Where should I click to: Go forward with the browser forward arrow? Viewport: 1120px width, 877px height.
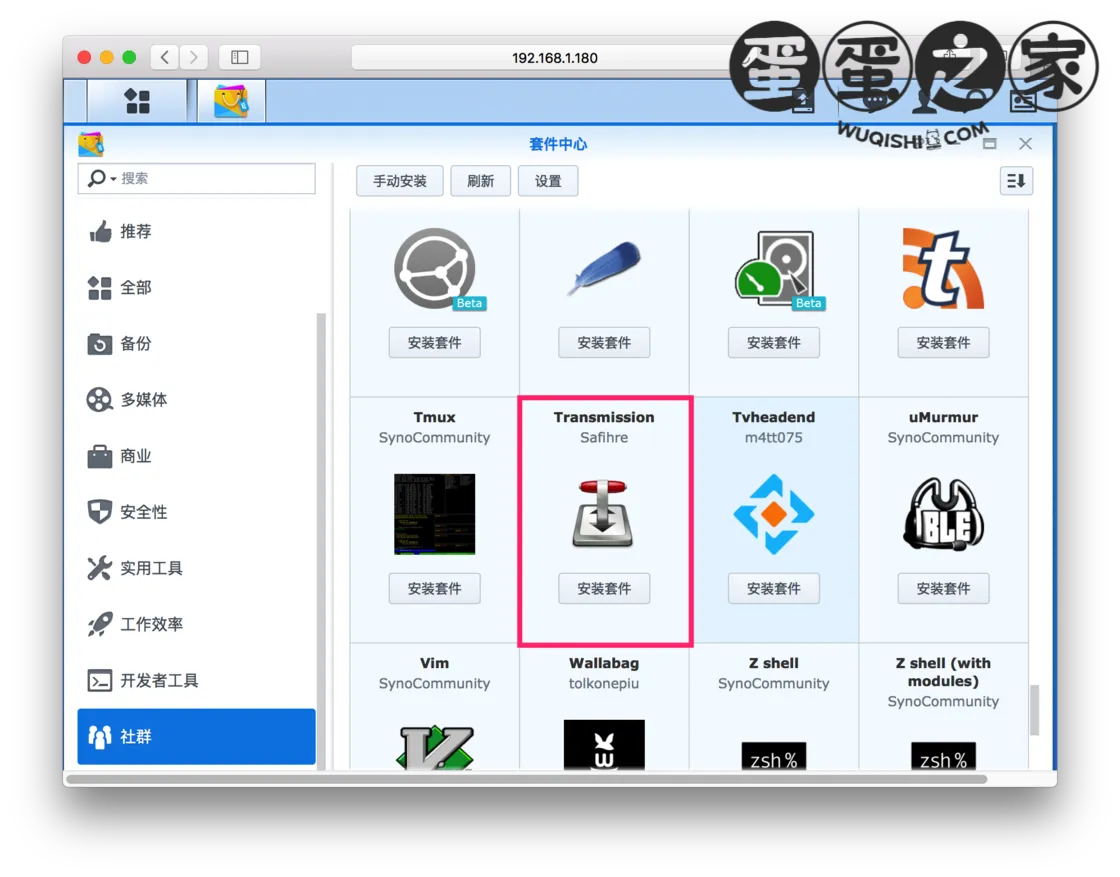pyautogui.click(x=194, y=57)
